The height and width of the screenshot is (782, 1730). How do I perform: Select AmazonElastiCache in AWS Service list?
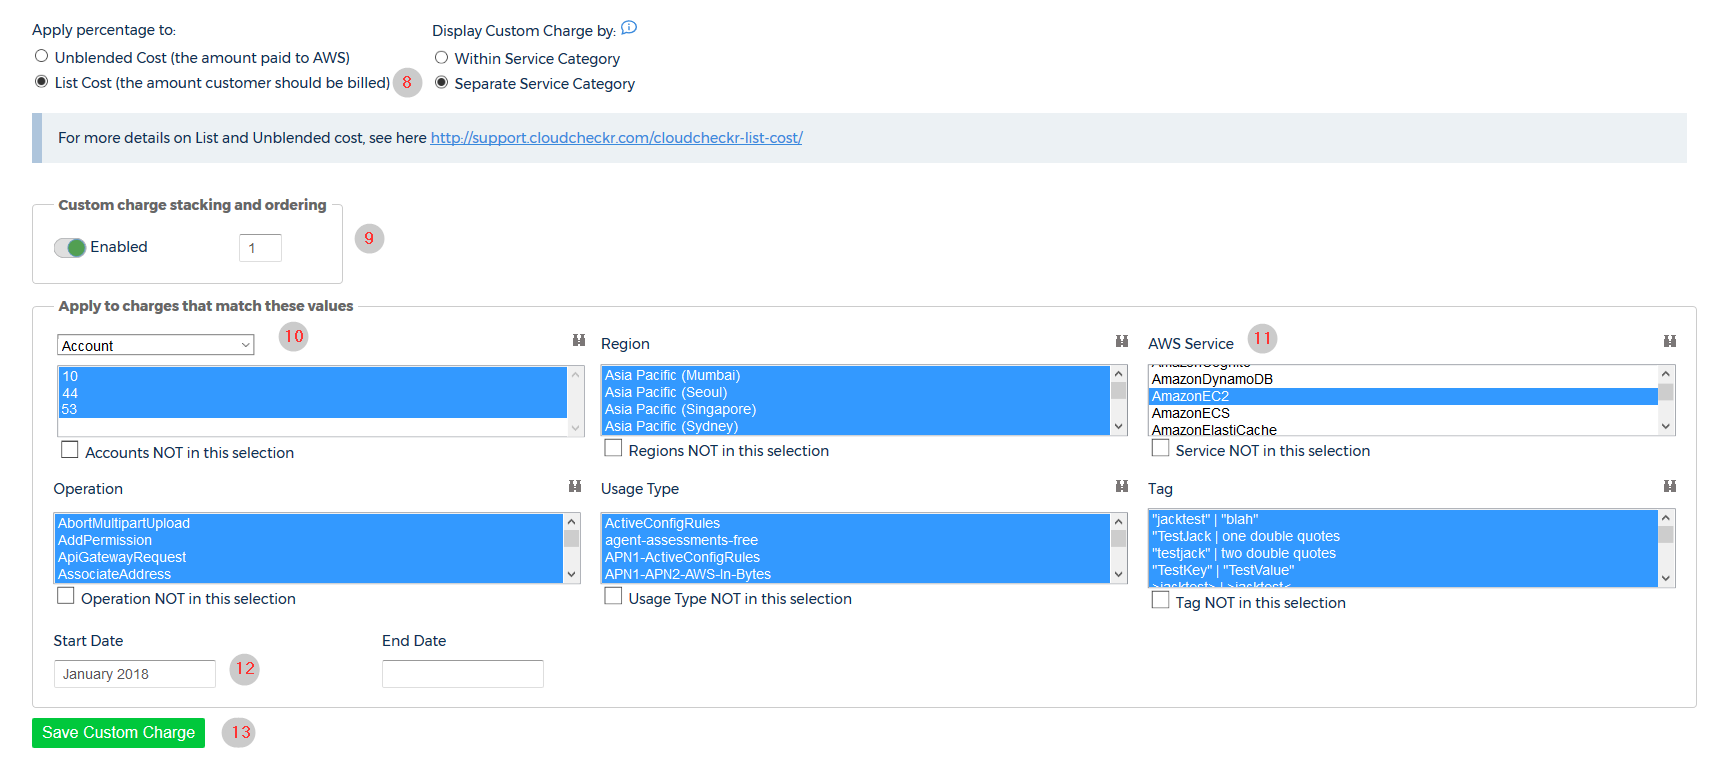point(1403,430)
